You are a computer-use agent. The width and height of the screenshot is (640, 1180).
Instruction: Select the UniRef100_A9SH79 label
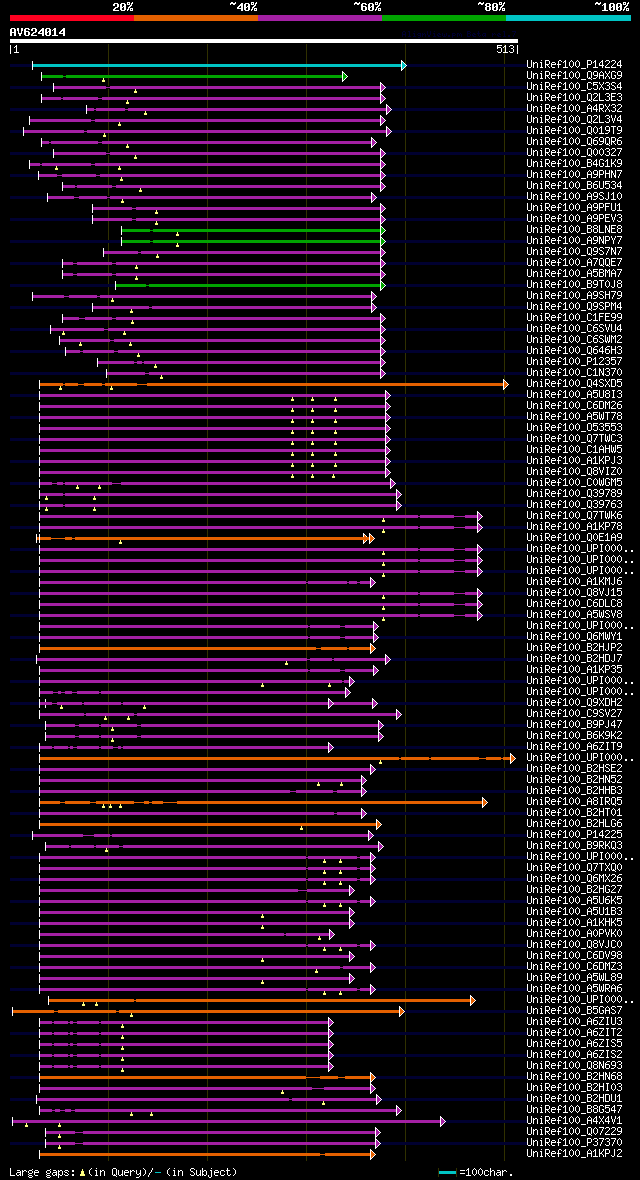tap(574, 296)
